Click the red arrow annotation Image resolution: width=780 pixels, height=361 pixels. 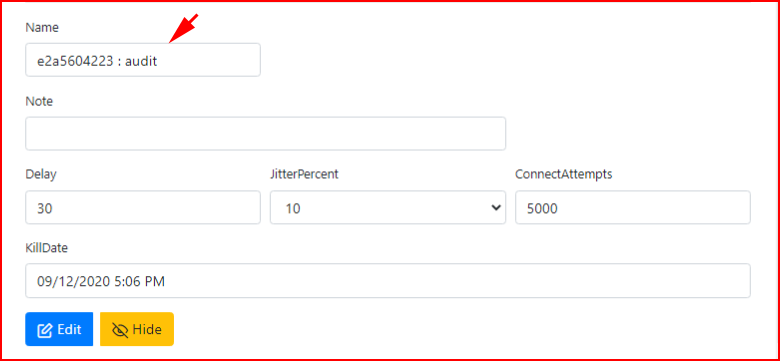[184, 28]
